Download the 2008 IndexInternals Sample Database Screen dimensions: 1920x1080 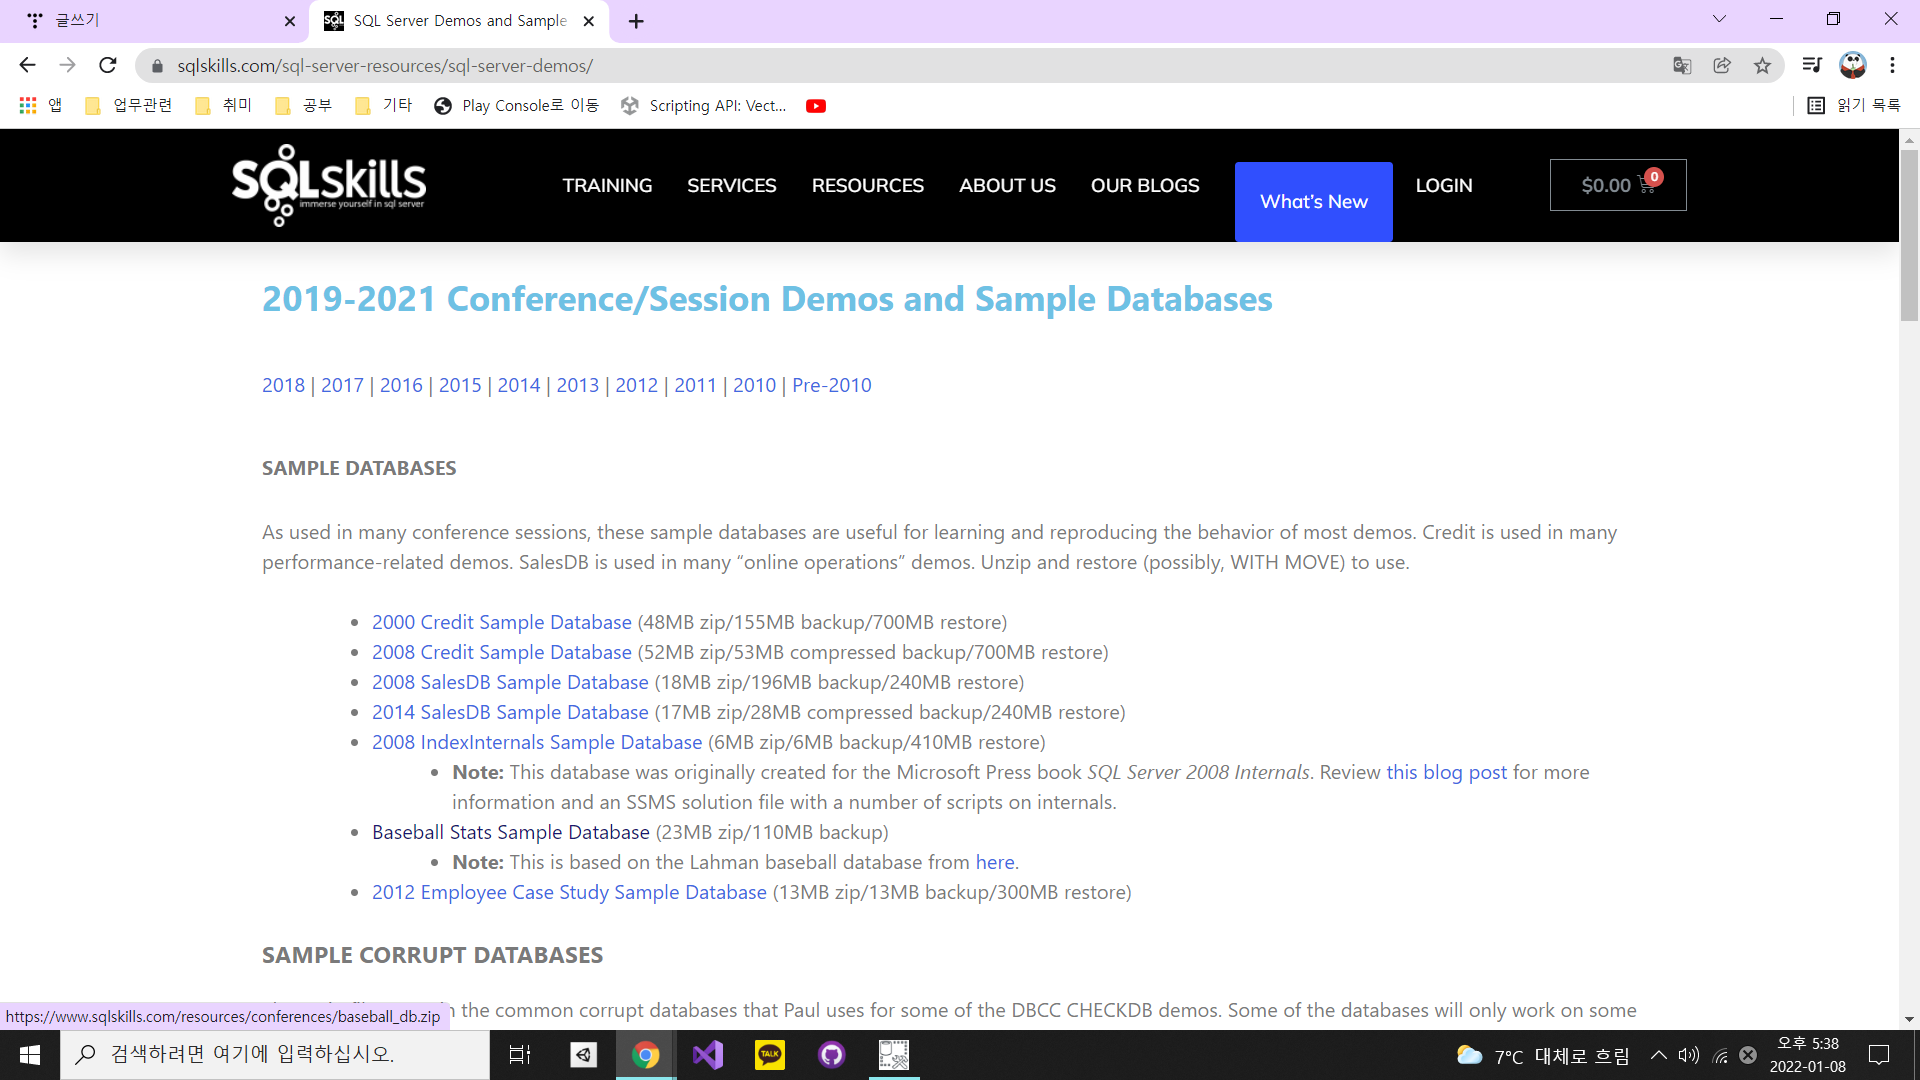(537, 742)
